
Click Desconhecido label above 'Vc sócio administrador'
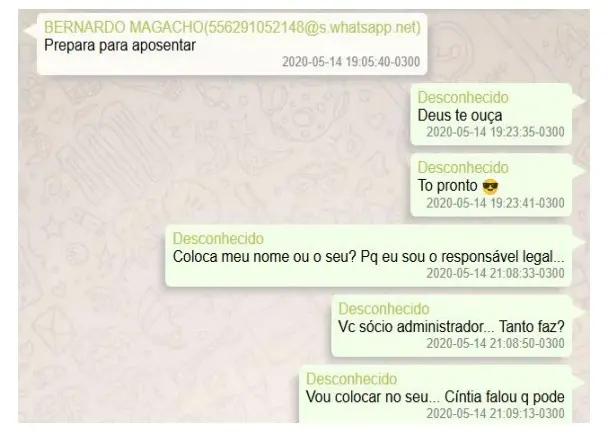pyautogui.click(x=384, y=309)
